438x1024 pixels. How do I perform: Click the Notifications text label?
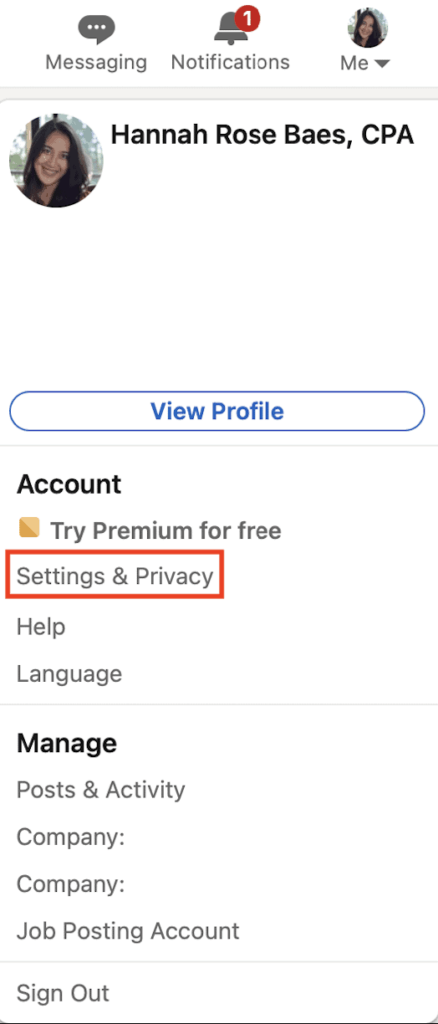(230, 63)
